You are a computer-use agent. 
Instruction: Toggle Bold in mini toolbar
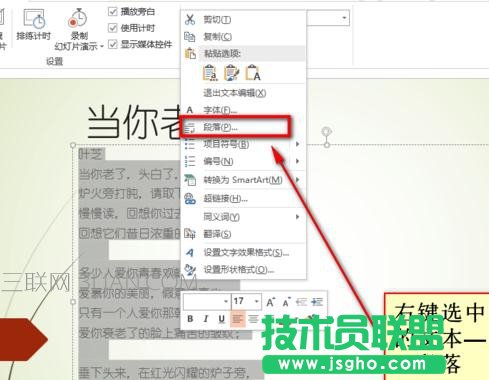pos(190,319)
